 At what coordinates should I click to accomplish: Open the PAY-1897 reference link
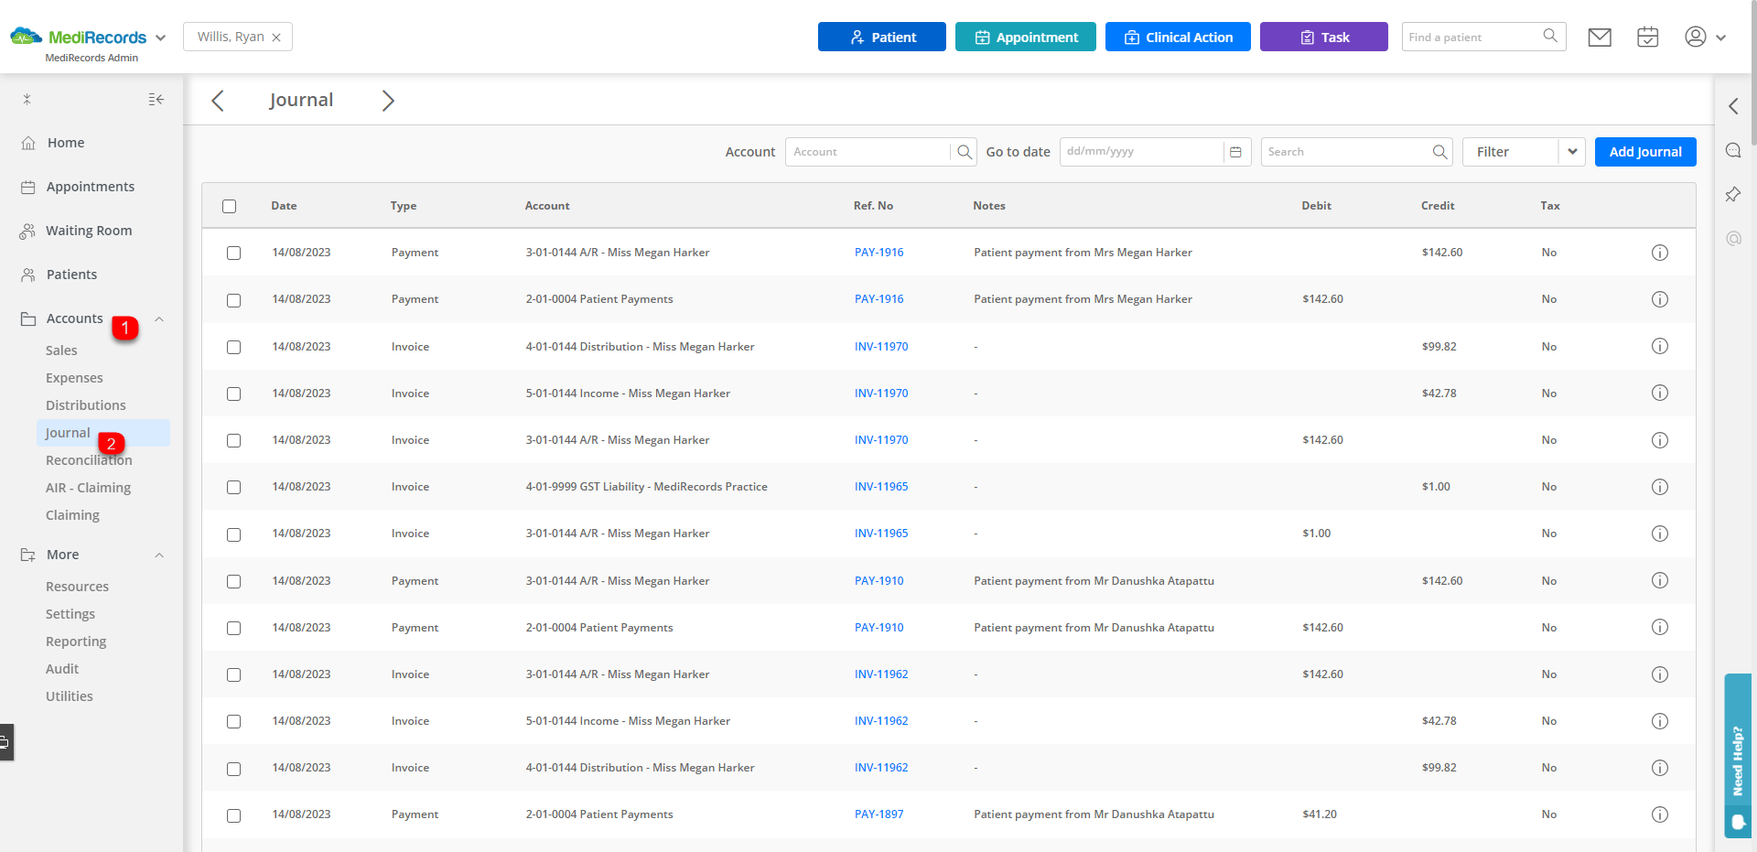click(879, 815)
